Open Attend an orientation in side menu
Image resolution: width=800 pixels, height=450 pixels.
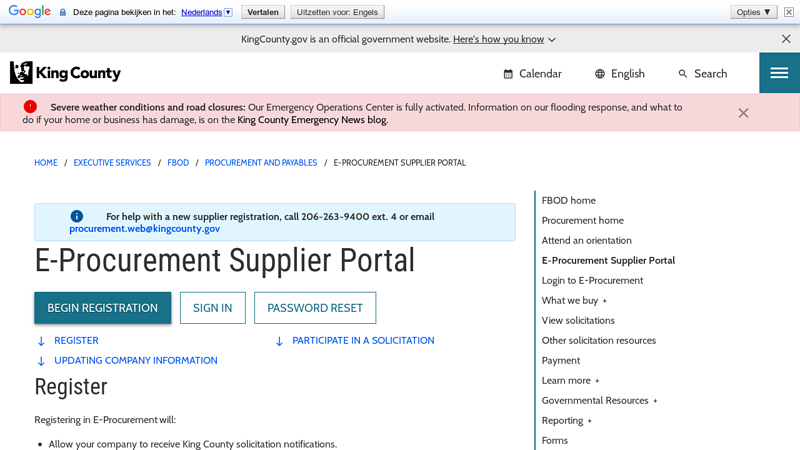point(586,240)
